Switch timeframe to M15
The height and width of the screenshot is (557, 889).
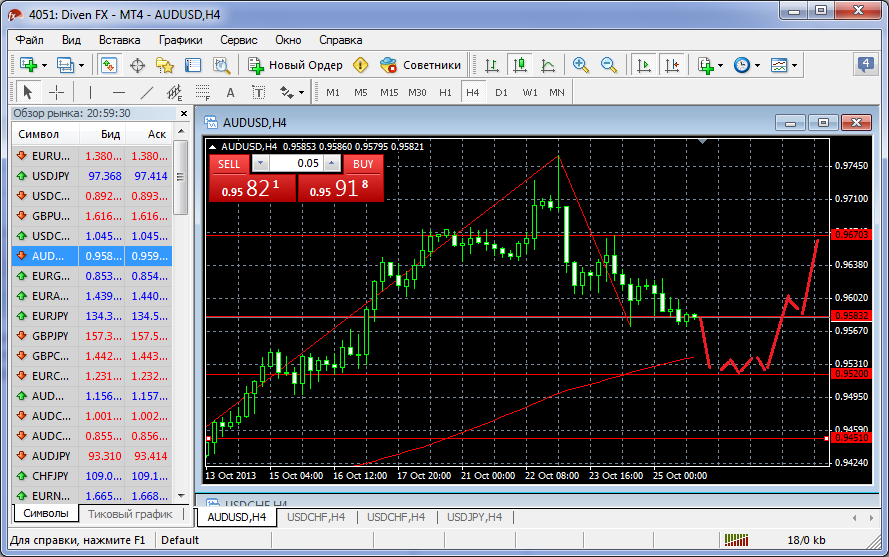pos(389,92)
